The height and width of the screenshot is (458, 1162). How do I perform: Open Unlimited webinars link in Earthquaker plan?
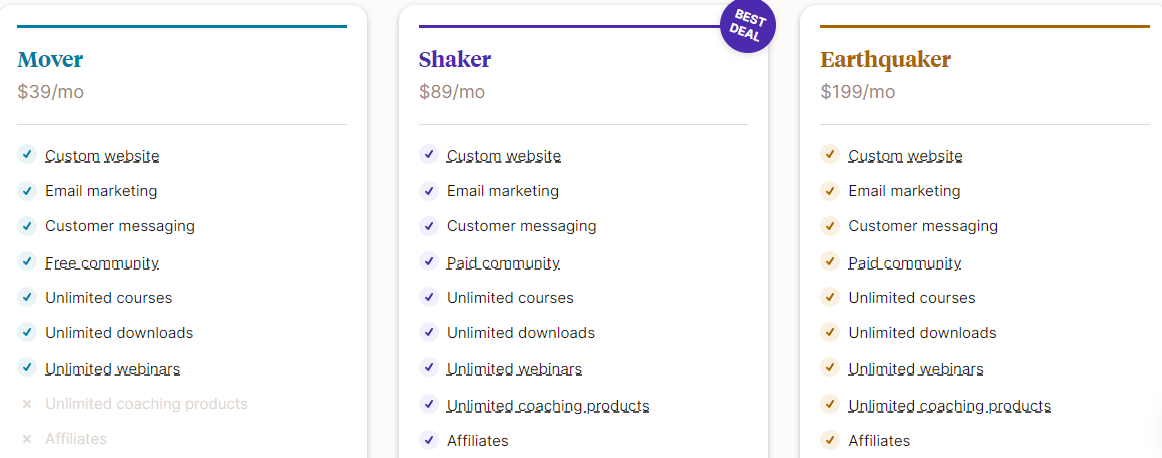[916, 369]
